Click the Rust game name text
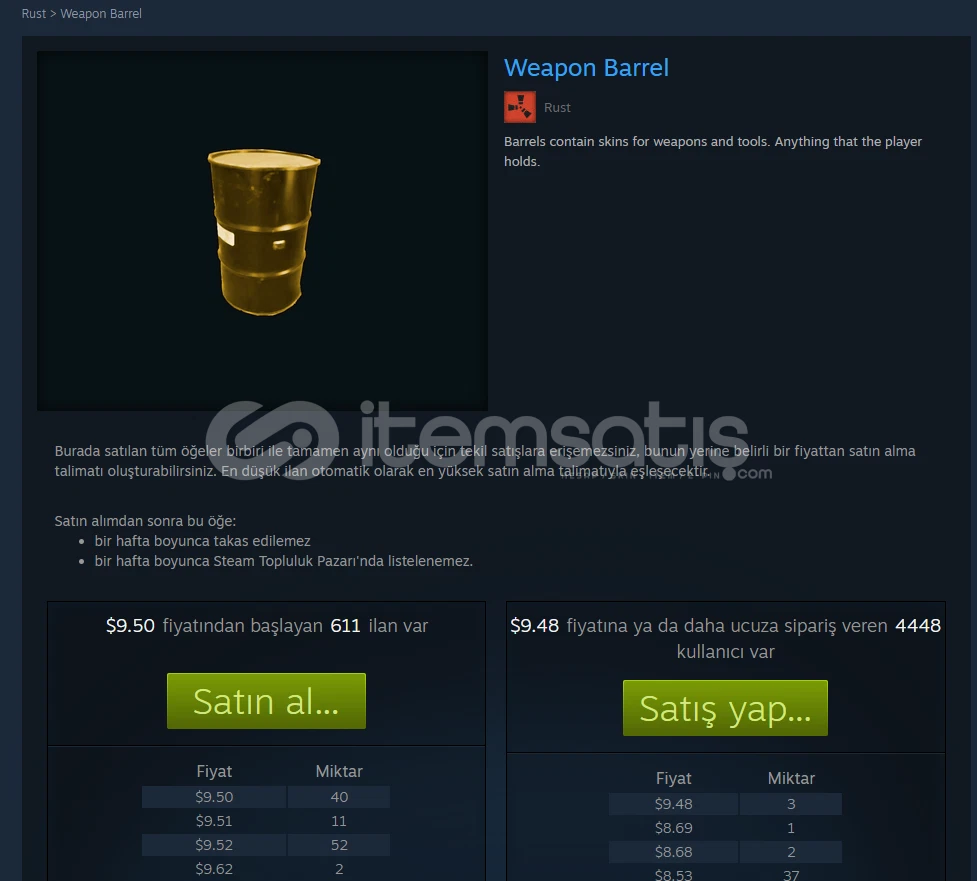 point(557,108)
